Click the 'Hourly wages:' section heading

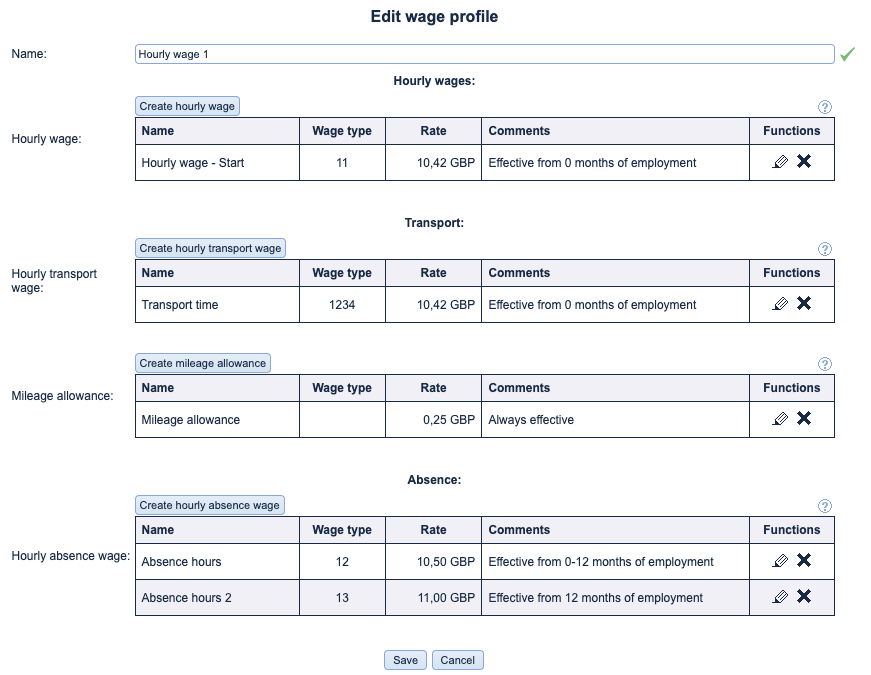tap(434, 81)
